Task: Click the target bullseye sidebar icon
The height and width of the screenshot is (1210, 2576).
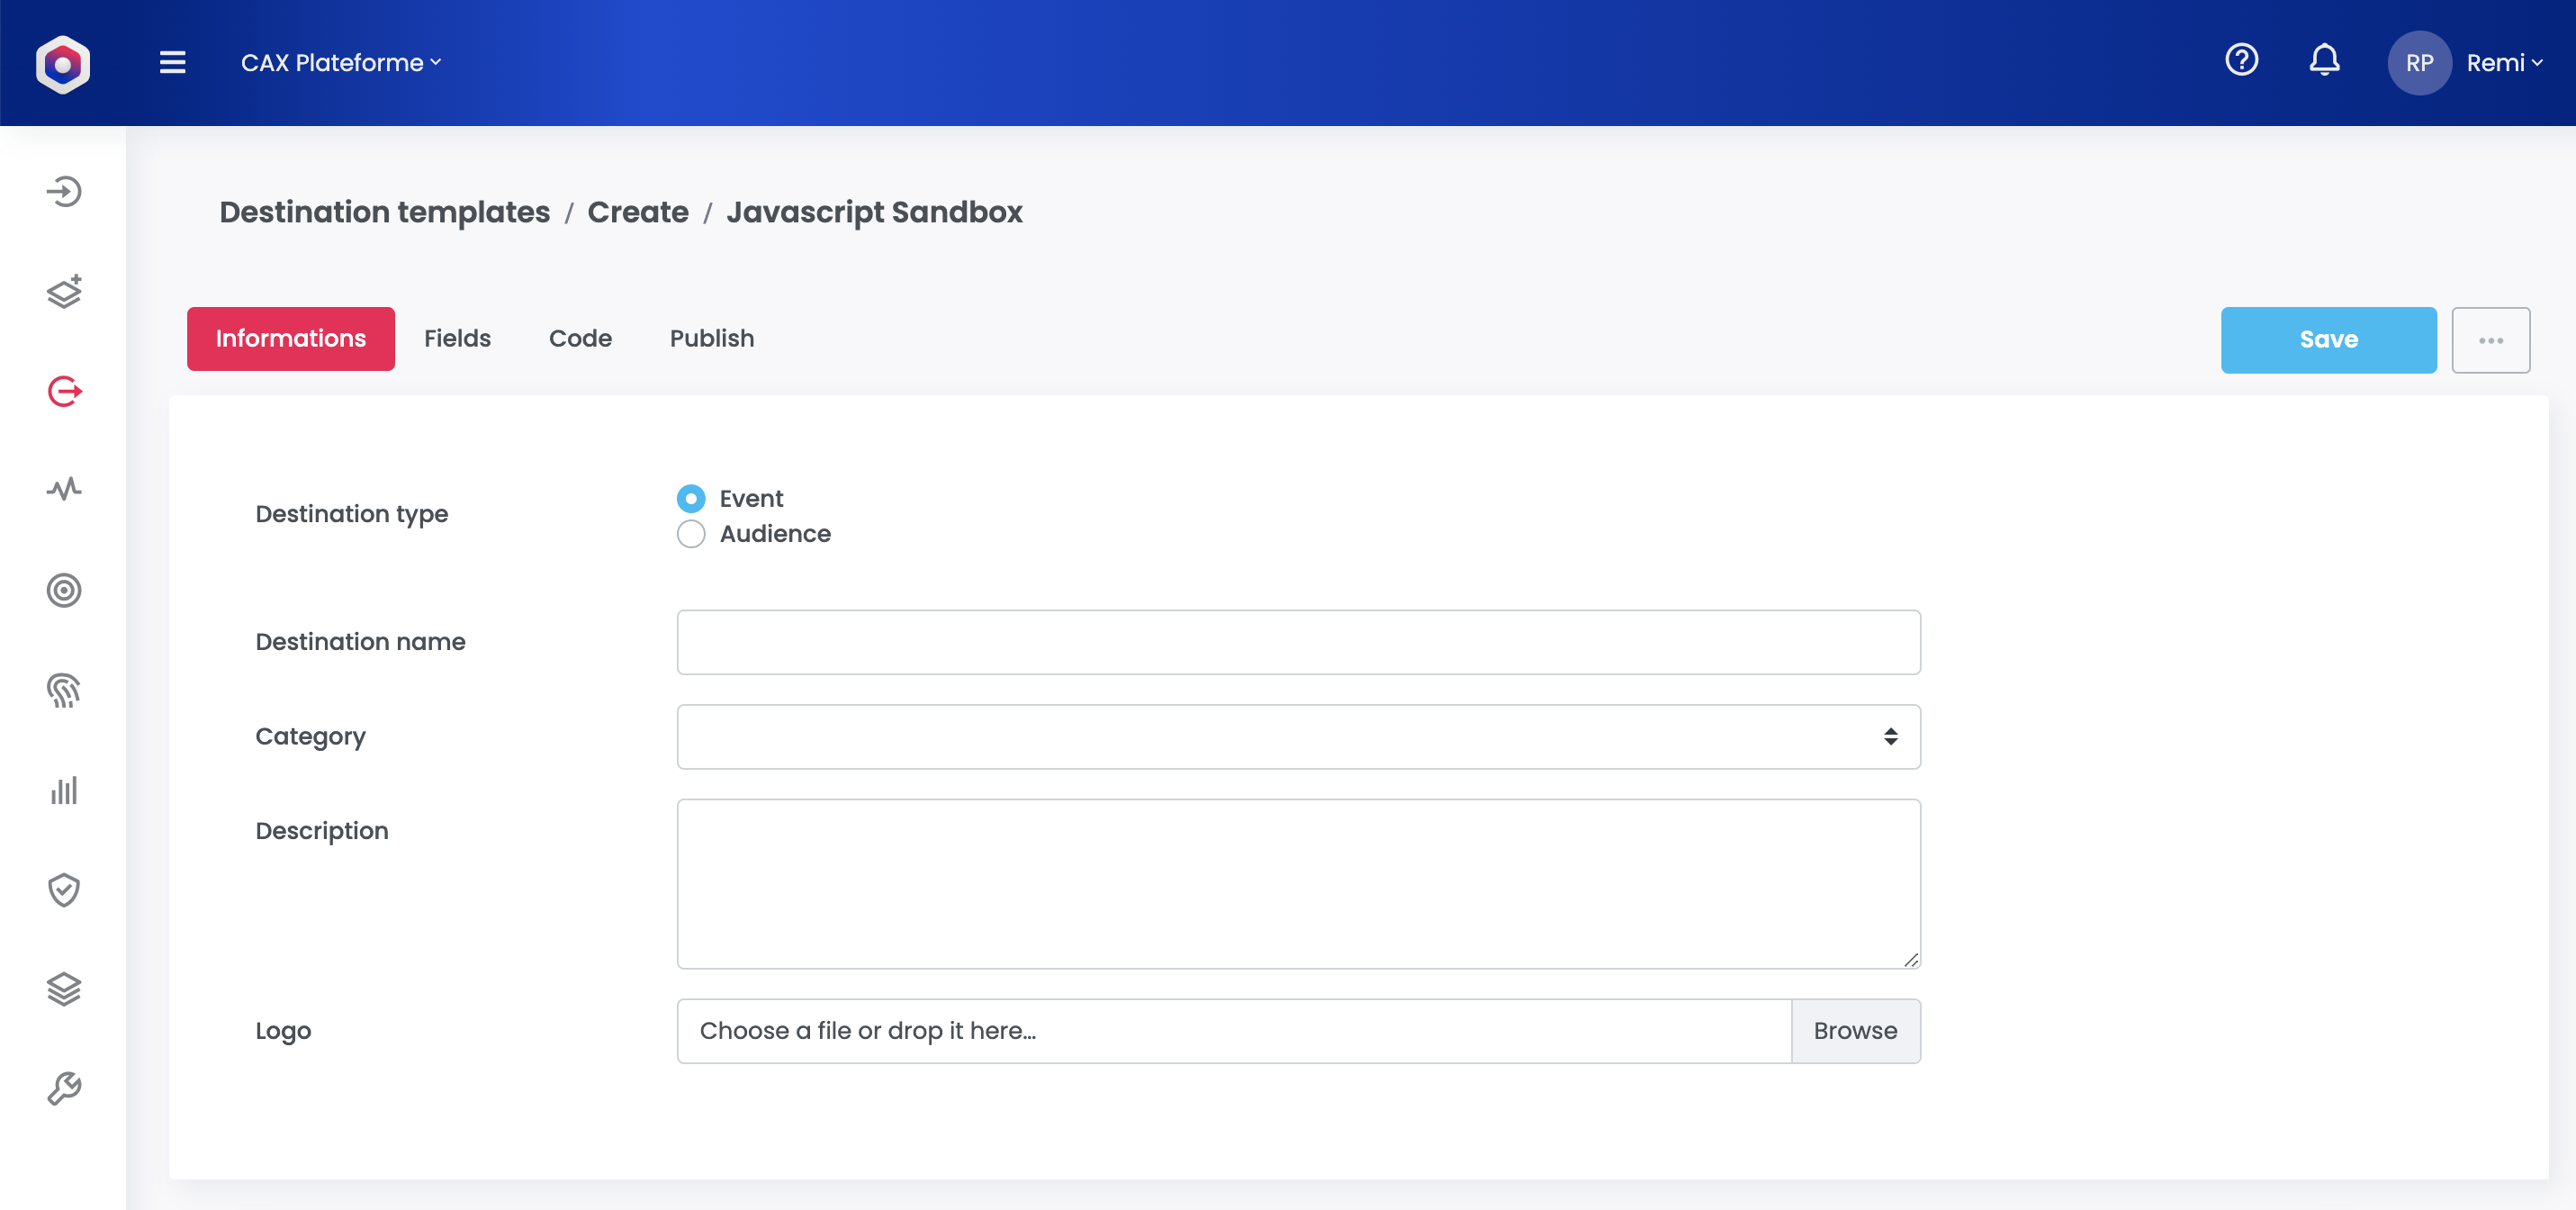Action: [x=64, y=590]
